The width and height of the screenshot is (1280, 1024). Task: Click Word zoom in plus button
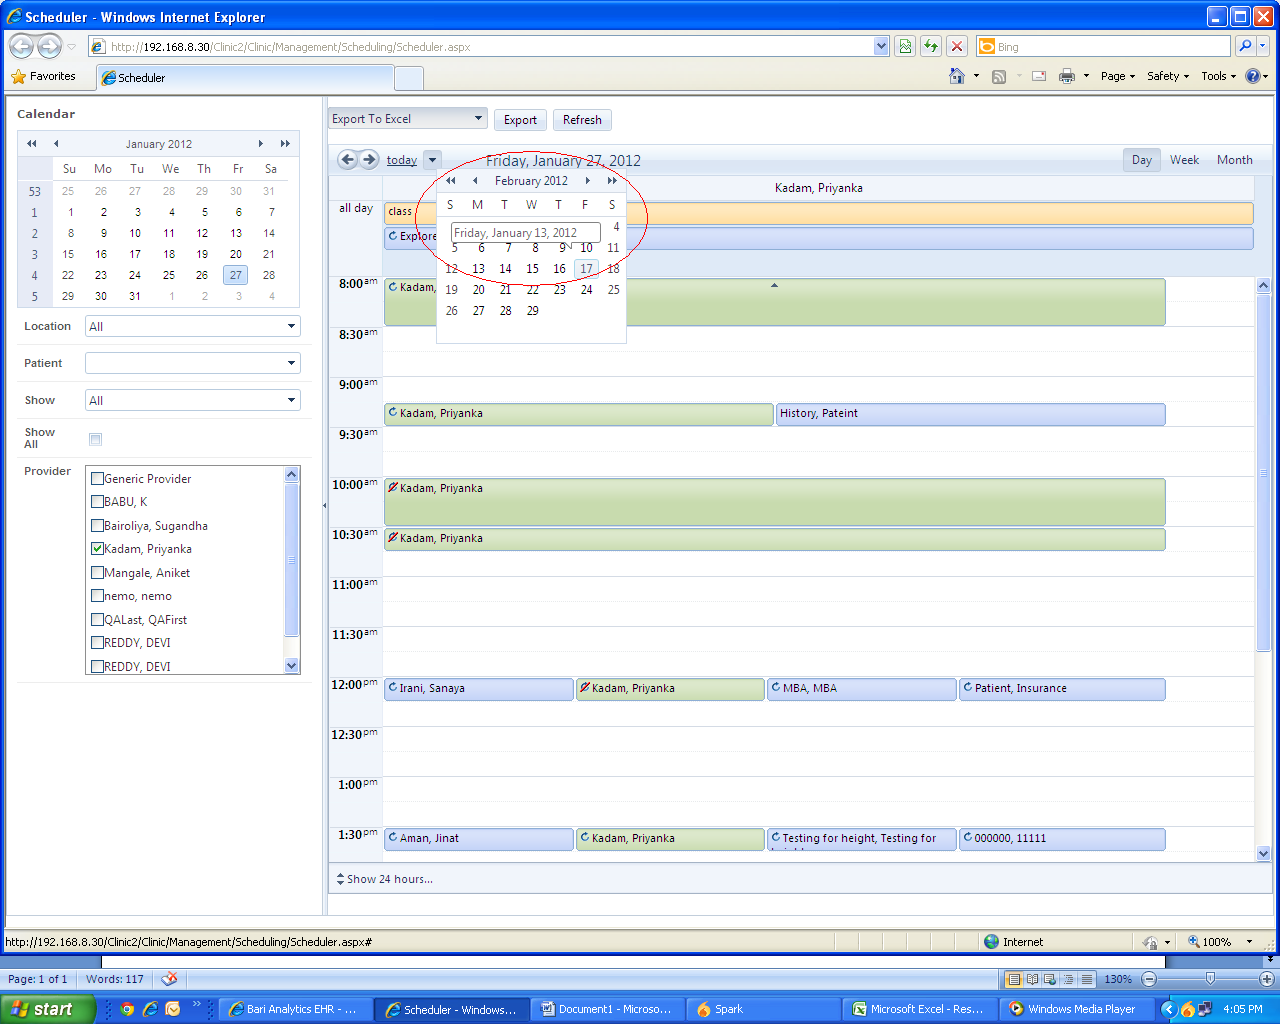[x=1267, y=979]
